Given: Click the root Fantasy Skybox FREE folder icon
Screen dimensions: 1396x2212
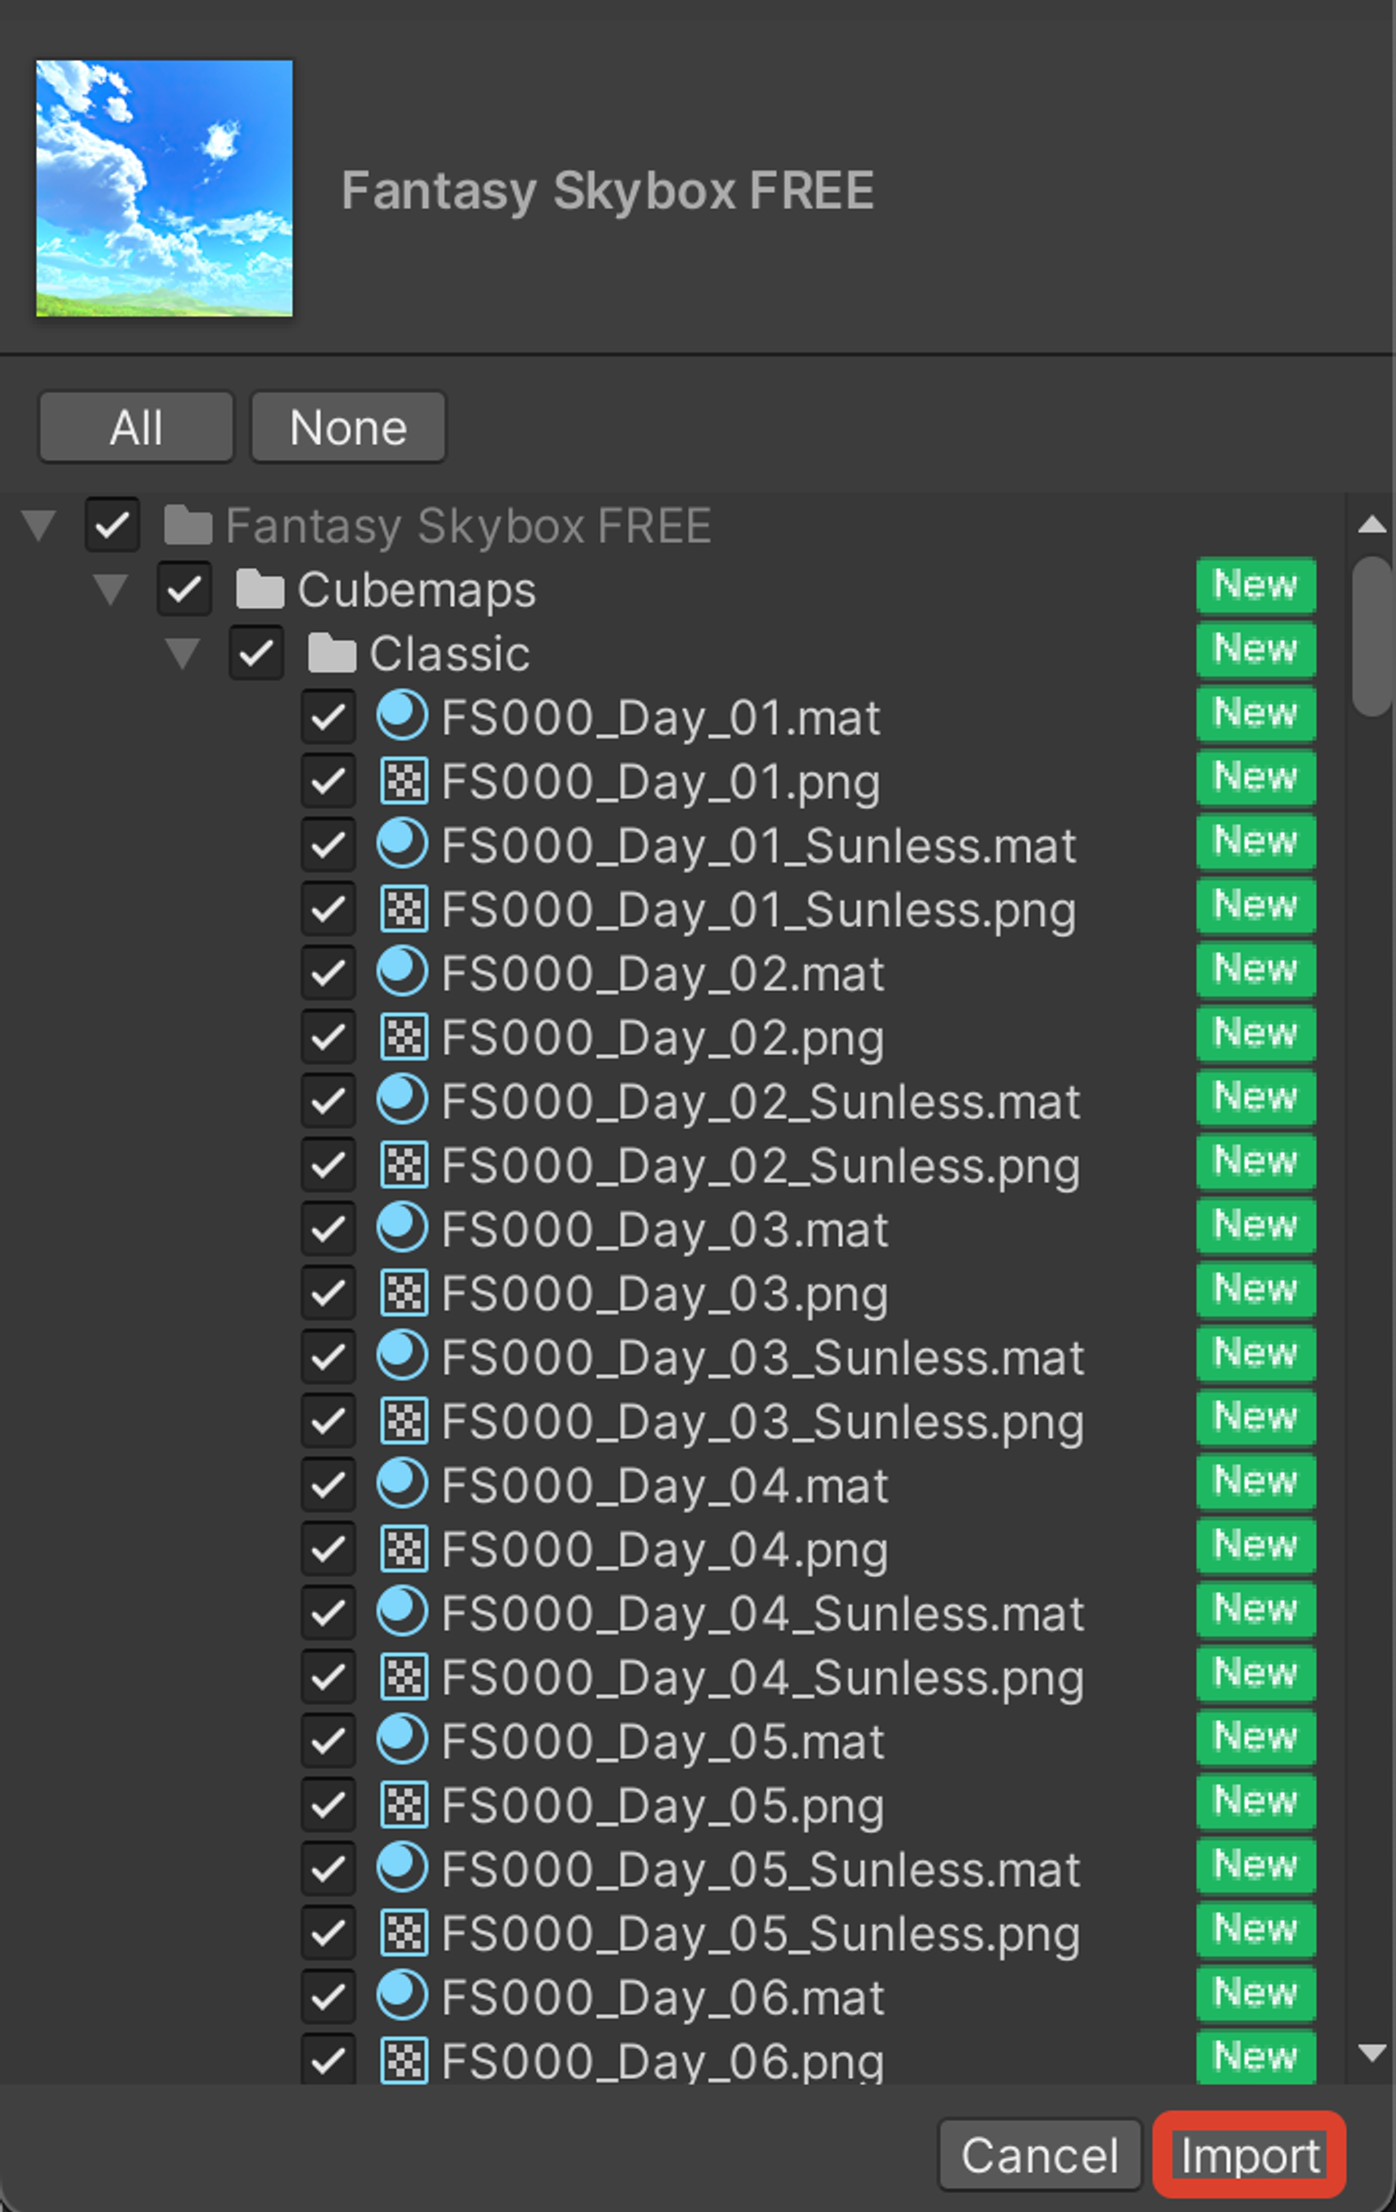Looking at the screenshot, I should click(x=188, y=525).
